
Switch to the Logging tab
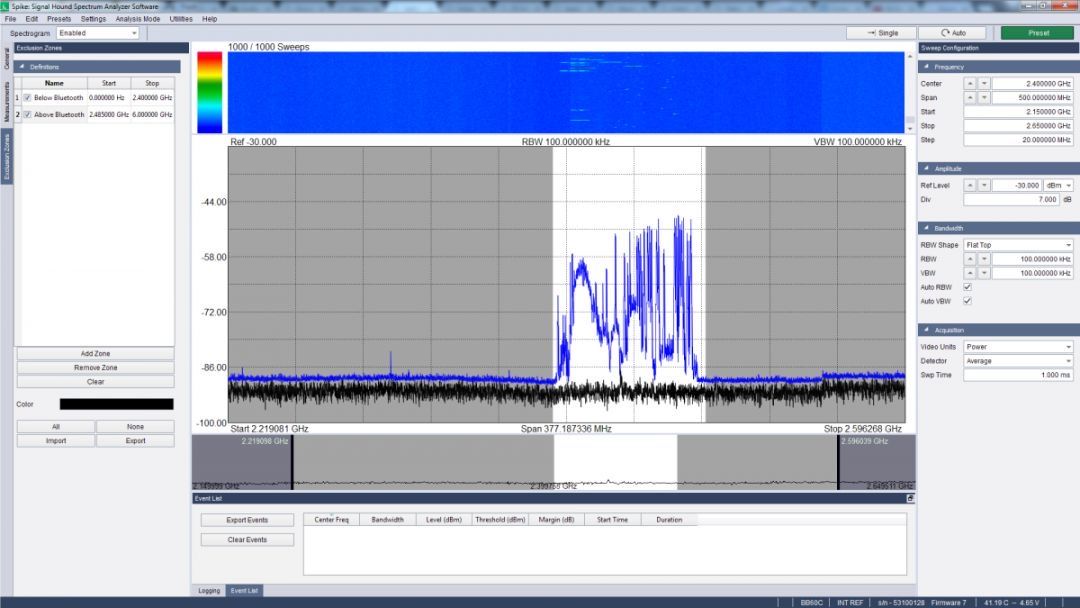(x=208, y=591)
